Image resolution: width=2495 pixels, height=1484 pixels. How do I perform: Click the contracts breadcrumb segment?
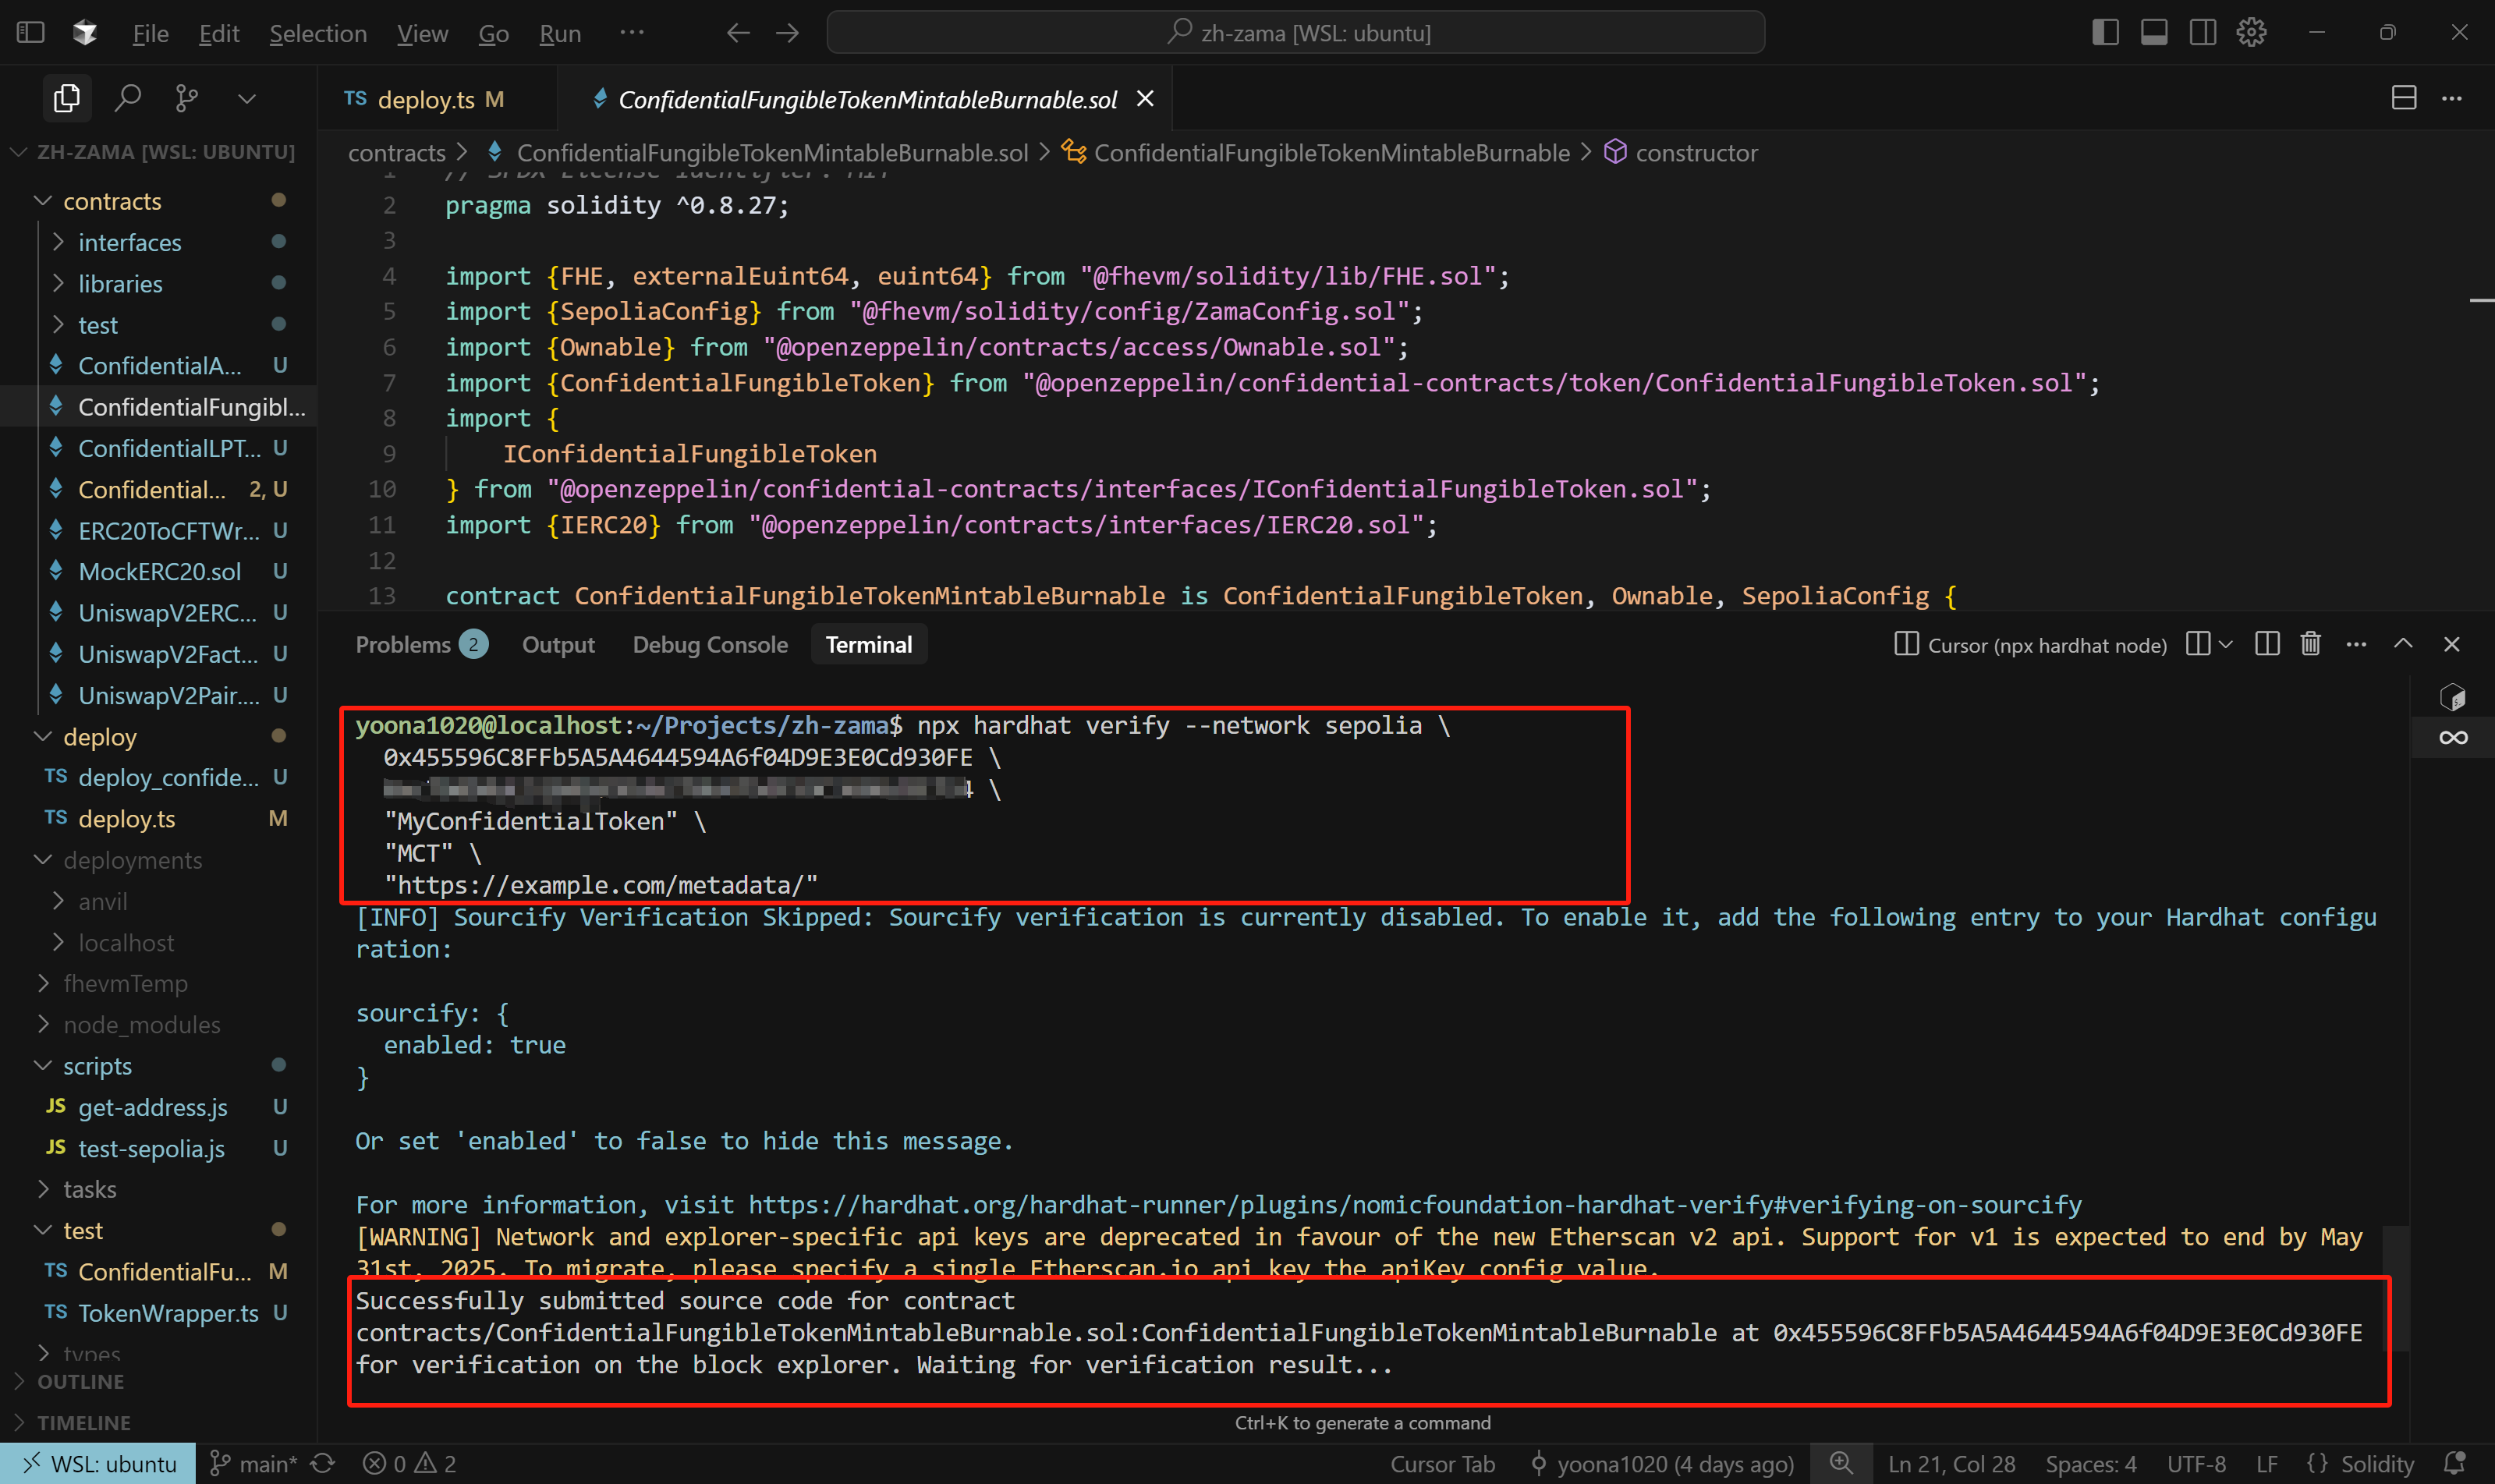point(397,153)
